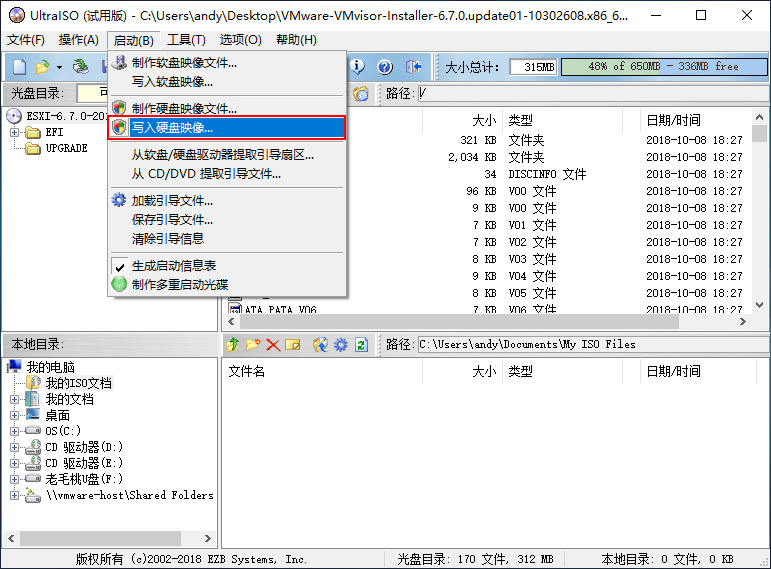Expand the vmware-host Shared Folders node
Viewport: 771px width, 569px height.
click(x=14, y=495)
